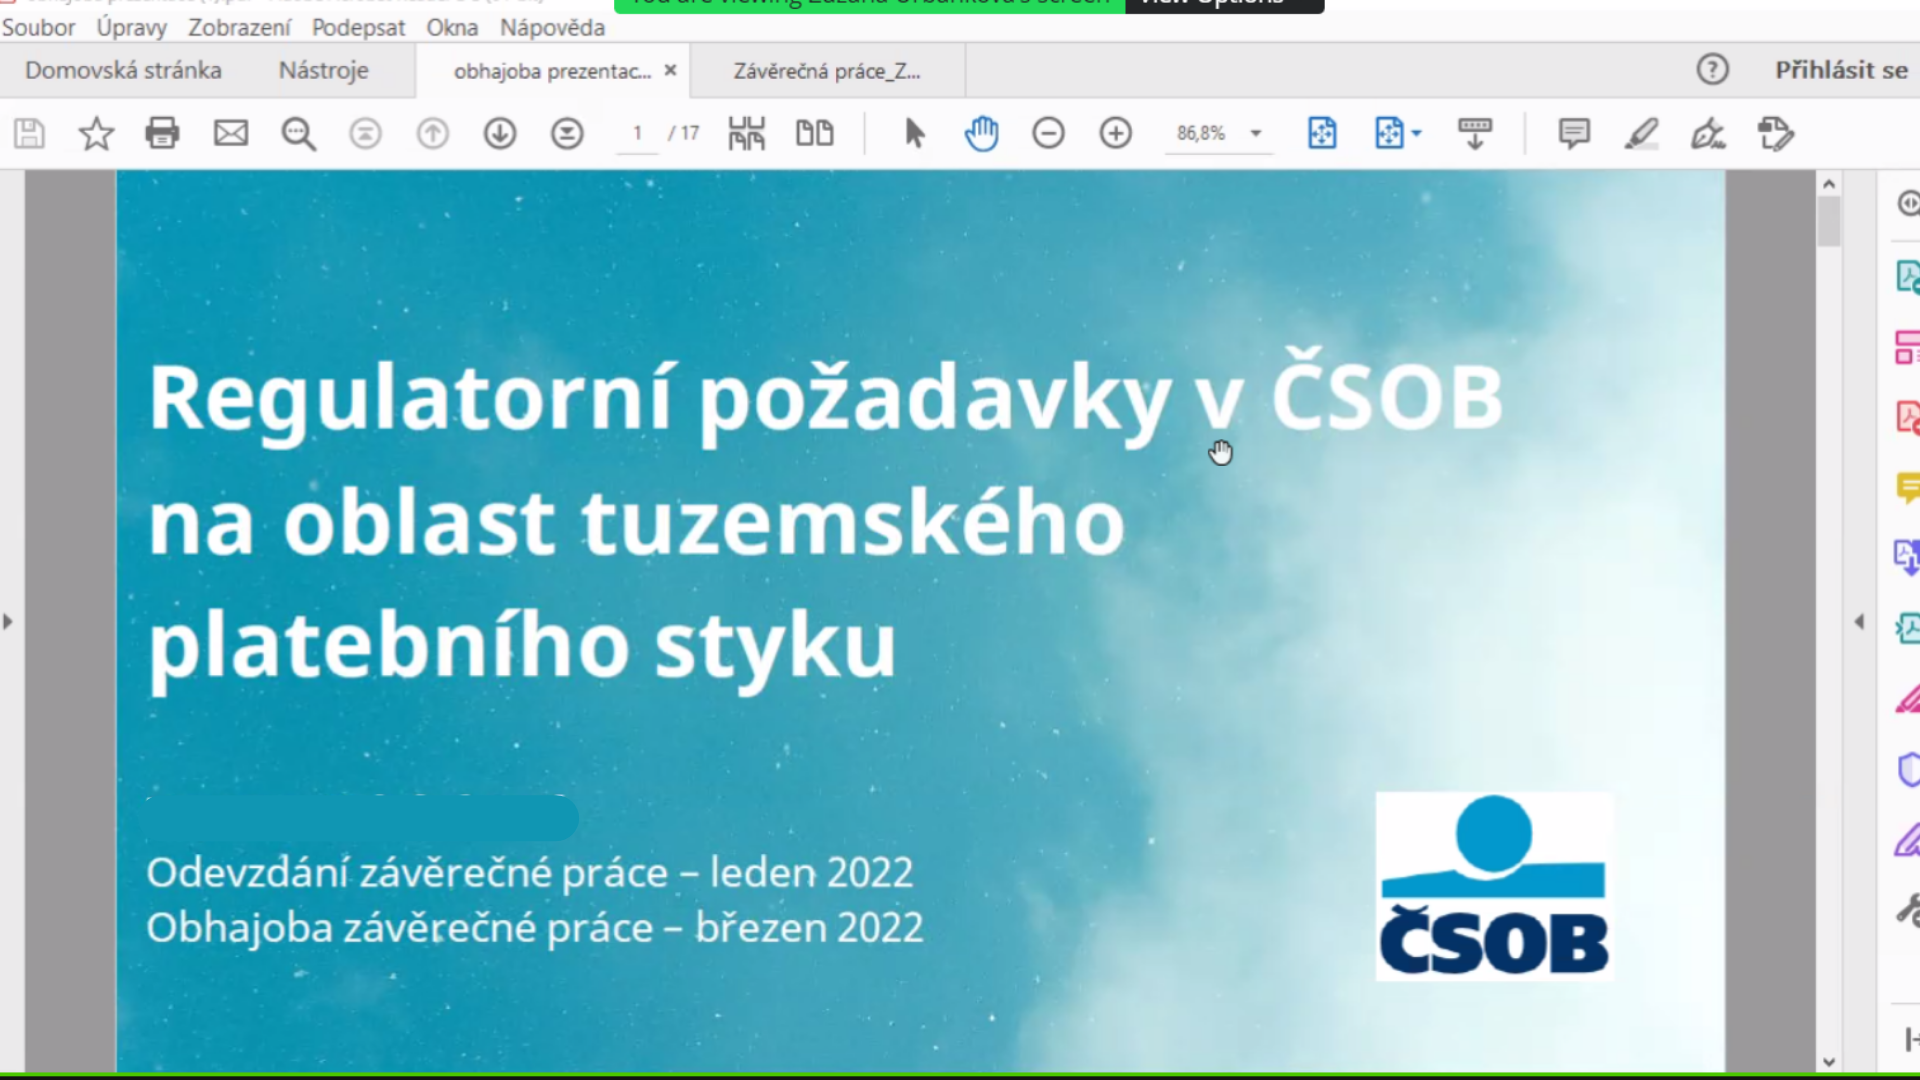Image resolution: width=1920 pixels, height=1080 pixels.
Task: Go to the first page icon
Action: tap(365, 133)
